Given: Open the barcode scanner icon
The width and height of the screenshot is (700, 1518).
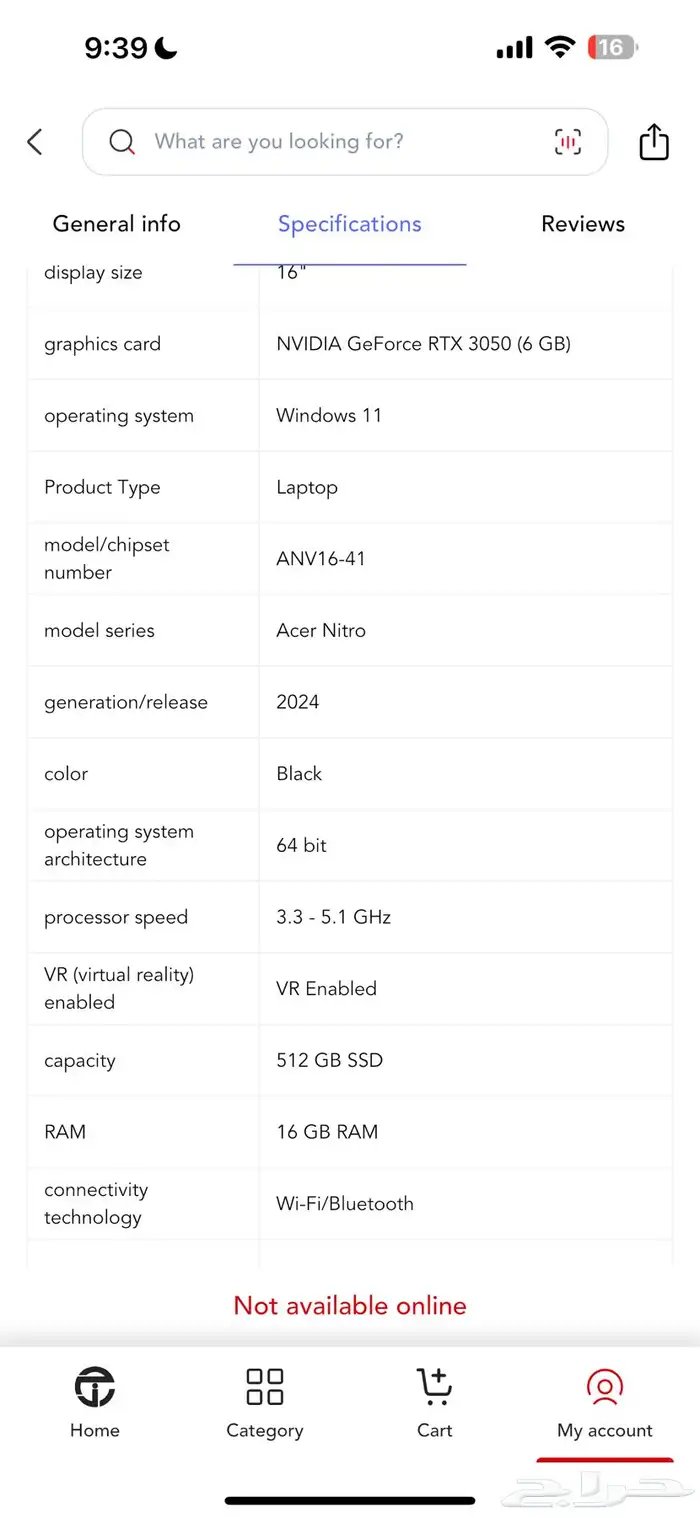Looking at the screenshot, I should [567, 142].
